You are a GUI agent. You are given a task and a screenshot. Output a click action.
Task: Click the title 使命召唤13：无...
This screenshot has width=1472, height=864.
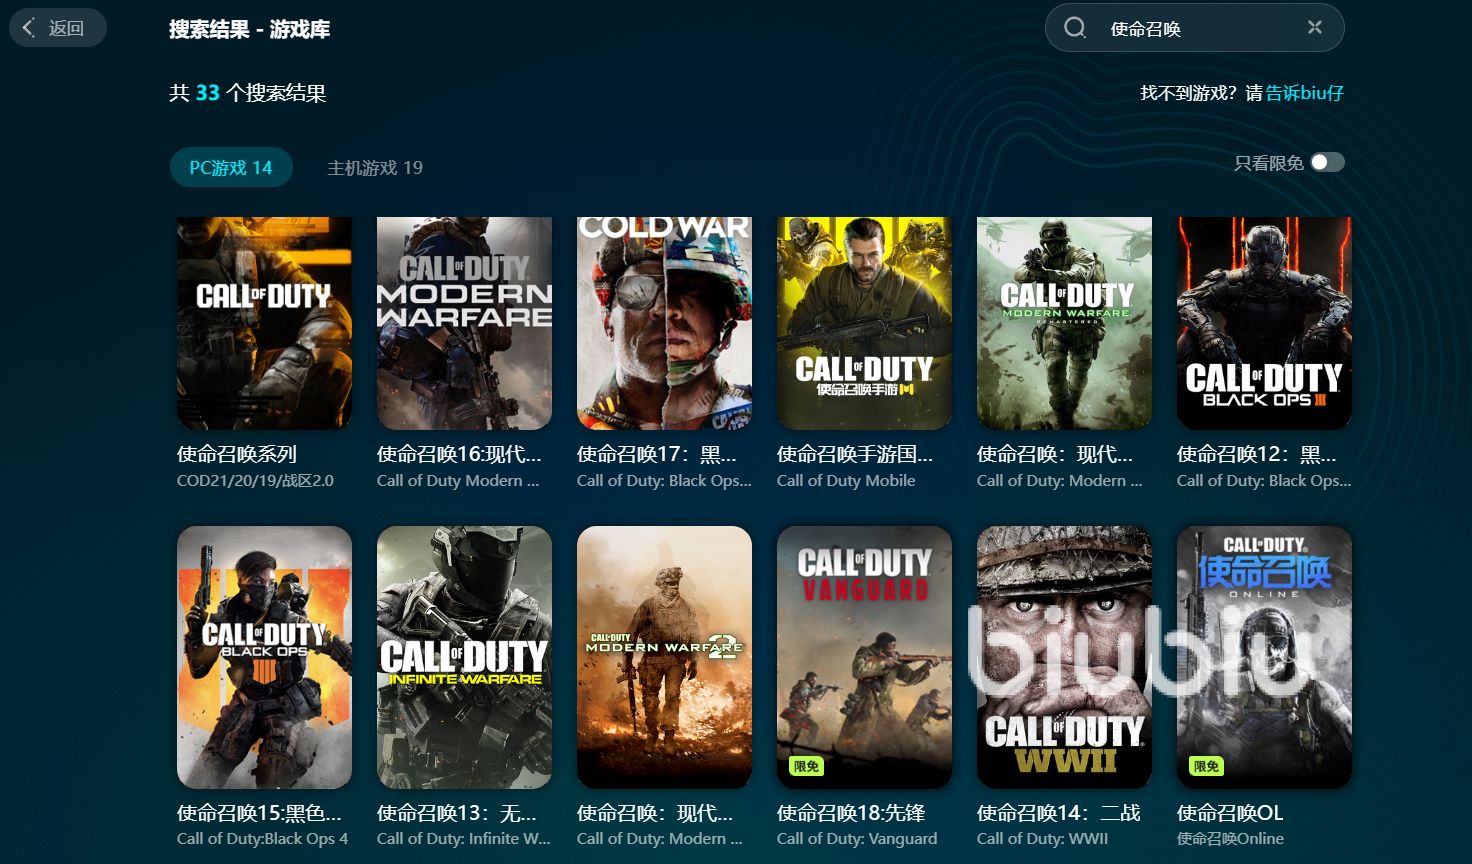pyautogui.click(x=457, y=813)
